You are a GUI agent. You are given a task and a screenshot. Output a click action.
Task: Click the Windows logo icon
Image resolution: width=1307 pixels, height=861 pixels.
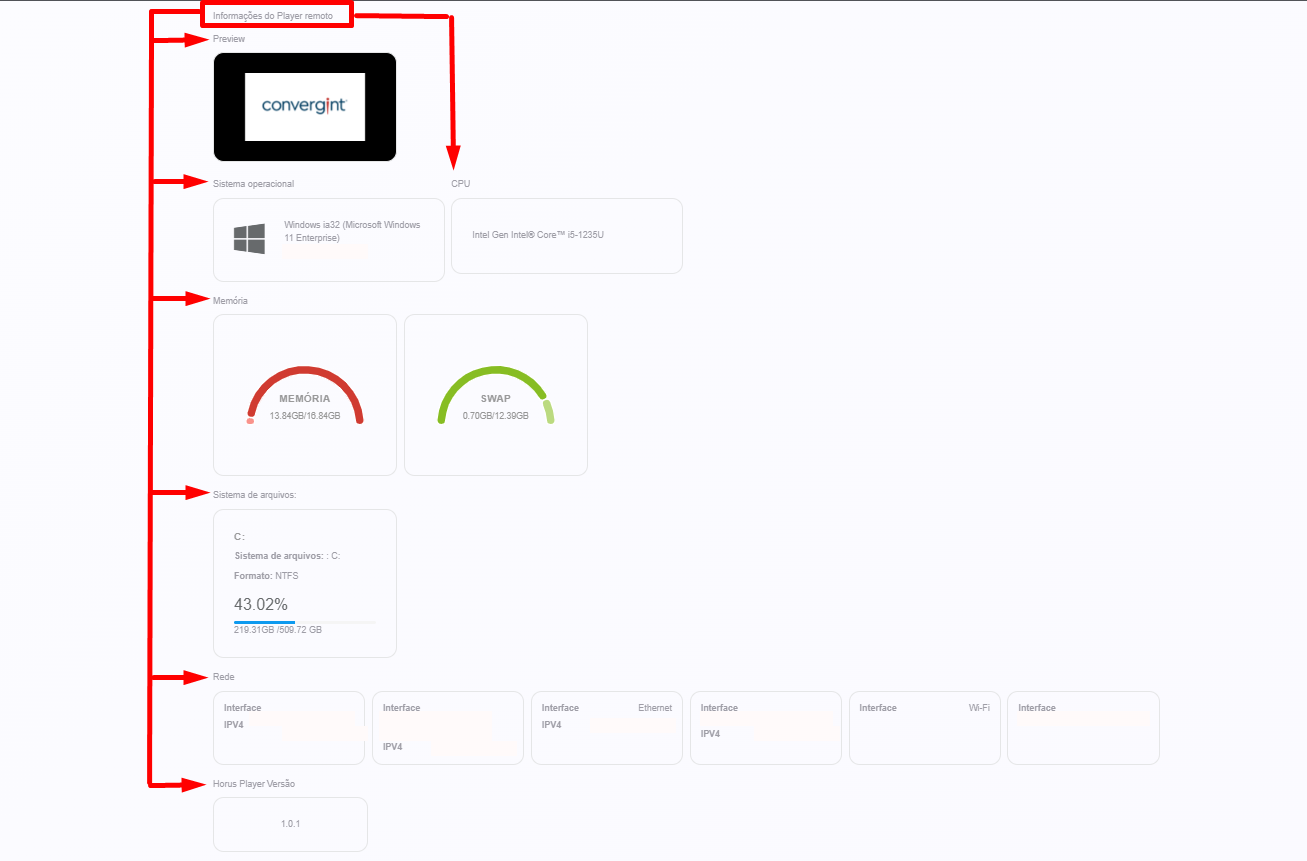(249, 239)
